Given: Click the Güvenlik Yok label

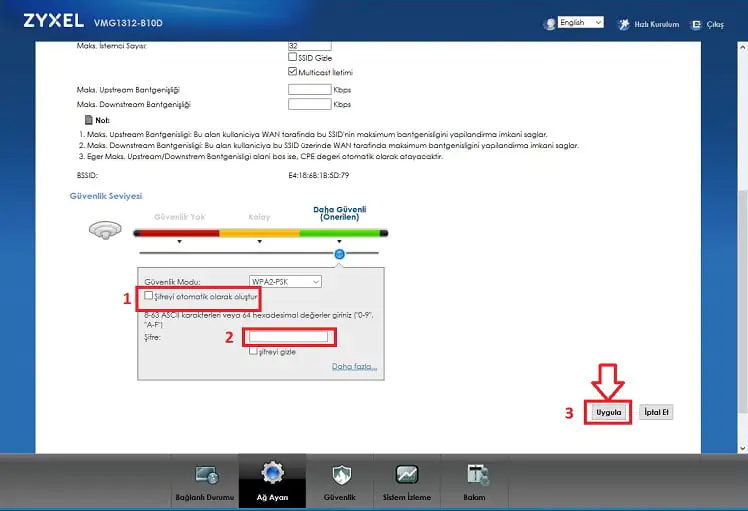Looking at the screenshot, I should (179, 217).
